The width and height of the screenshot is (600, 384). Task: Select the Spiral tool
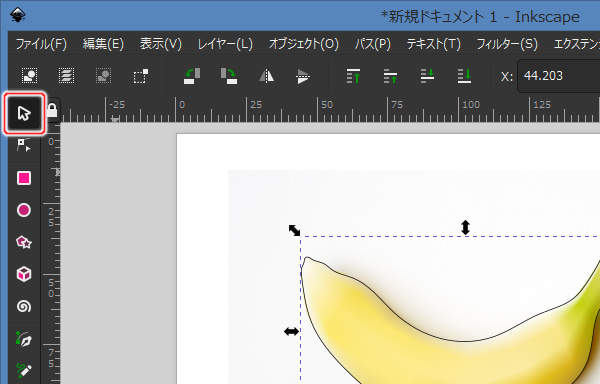tap(24, 306)
